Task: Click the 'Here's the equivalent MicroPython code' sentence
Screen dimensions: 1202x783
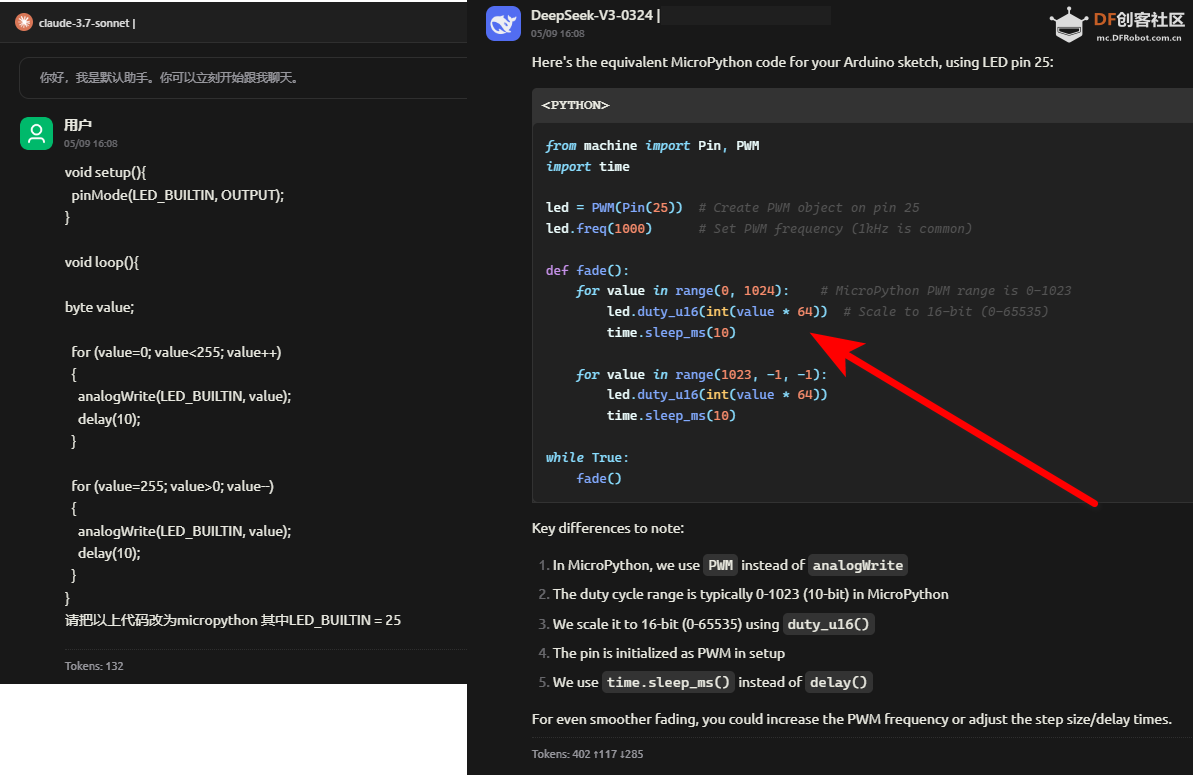Action: [x=793, y=62]
